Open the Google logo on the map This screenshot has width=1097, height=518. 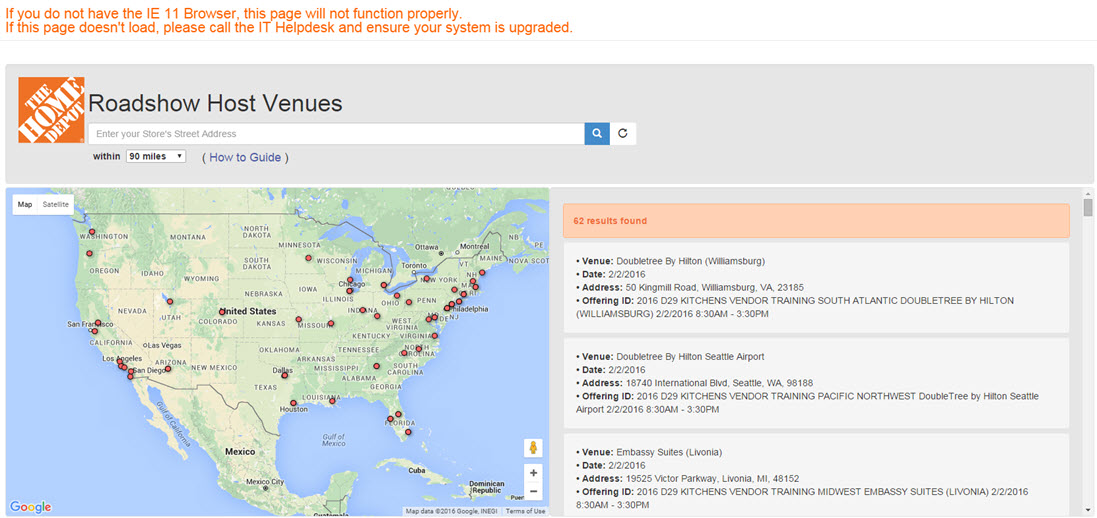[31, 507]
